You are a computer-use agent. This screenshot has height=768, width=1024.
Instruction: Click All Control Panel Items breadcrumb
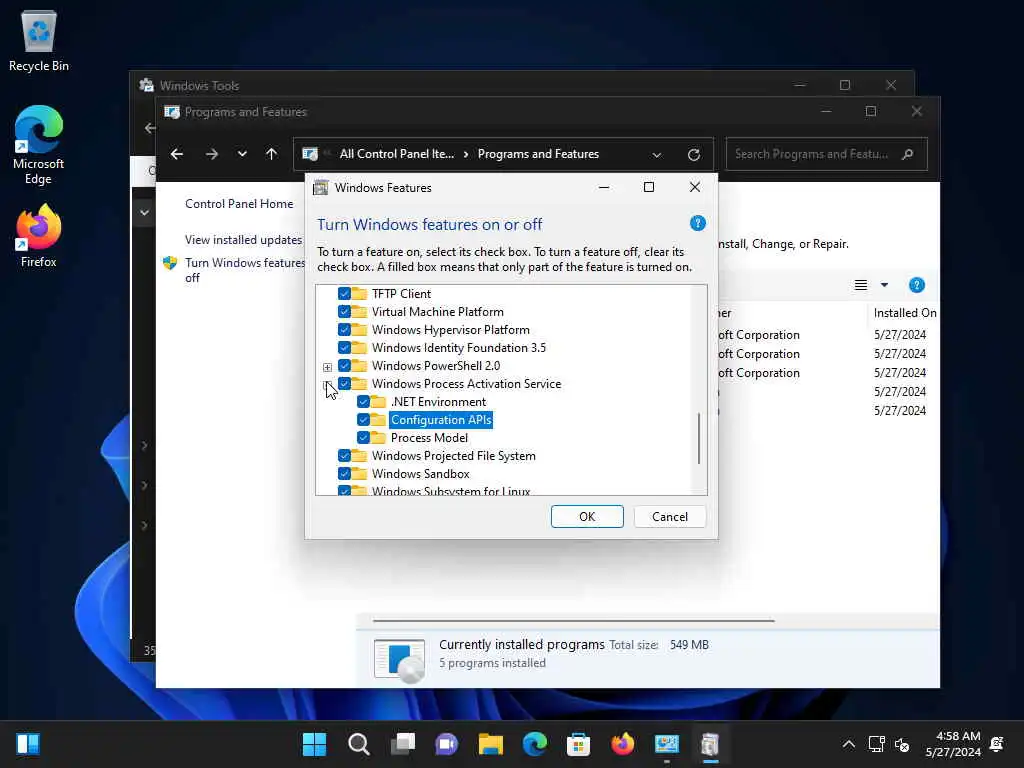tap(396, 154)
